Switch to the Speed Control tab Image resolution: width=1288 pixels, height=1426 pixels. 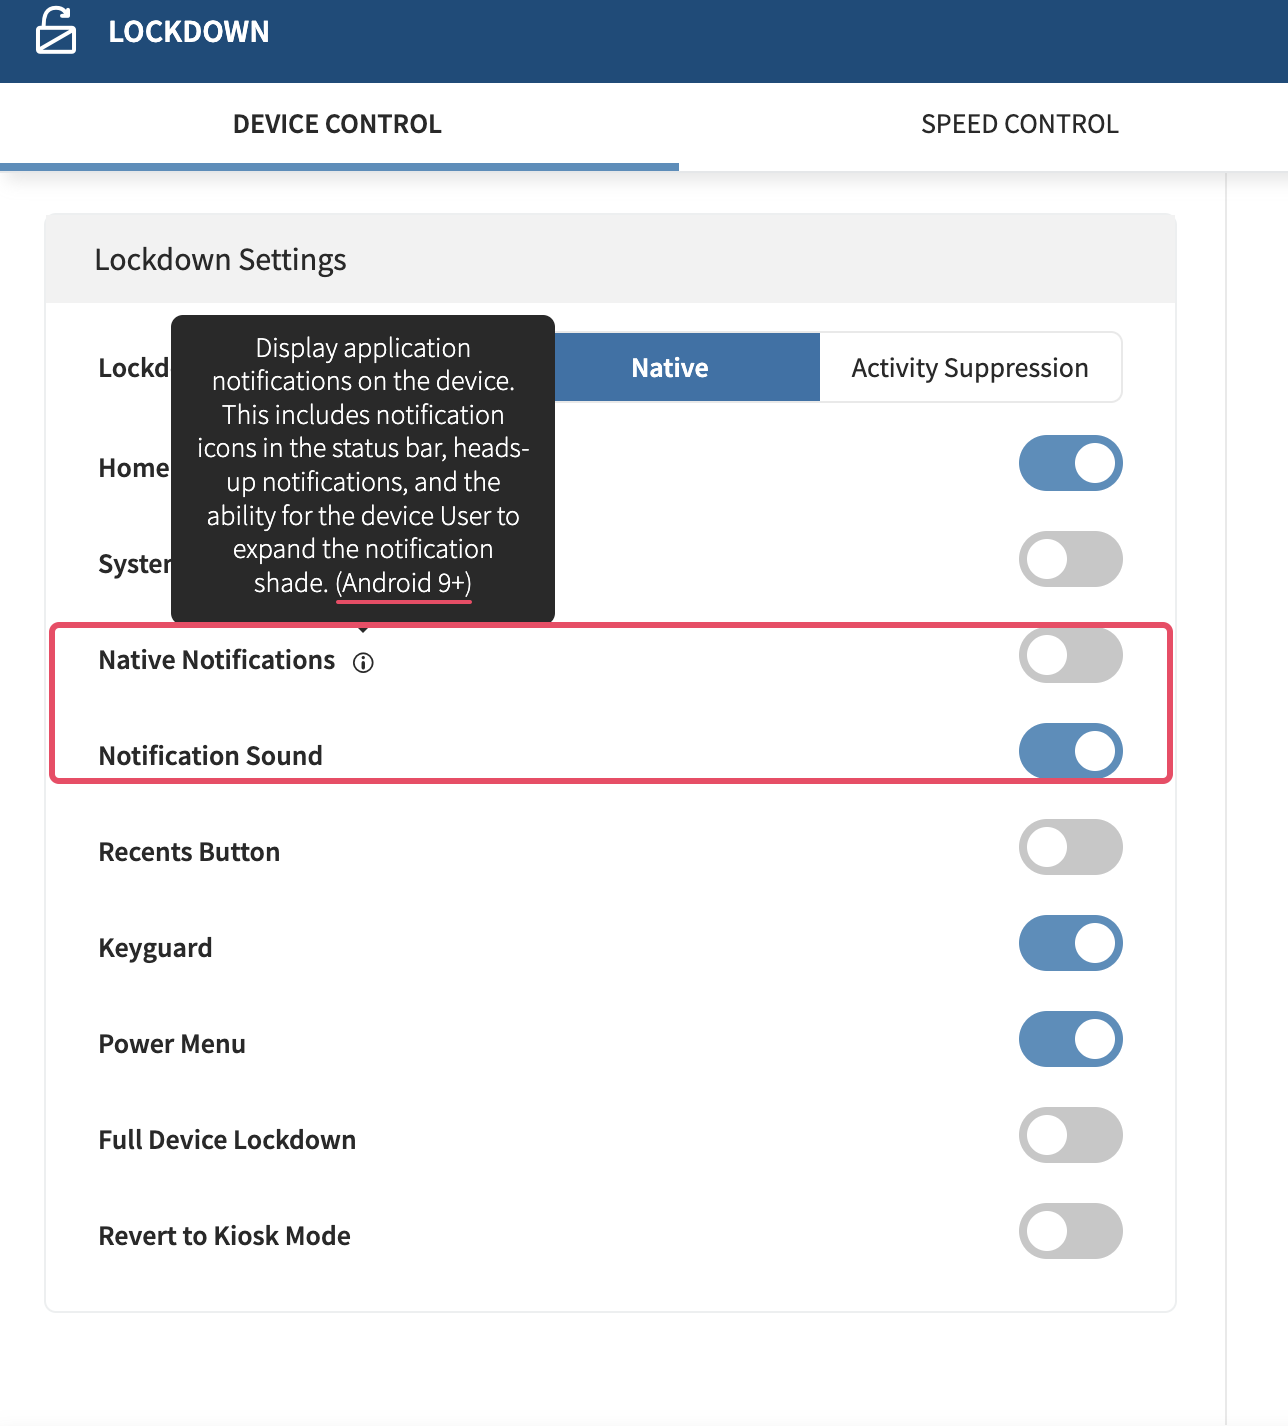(x=1019, y=124)
